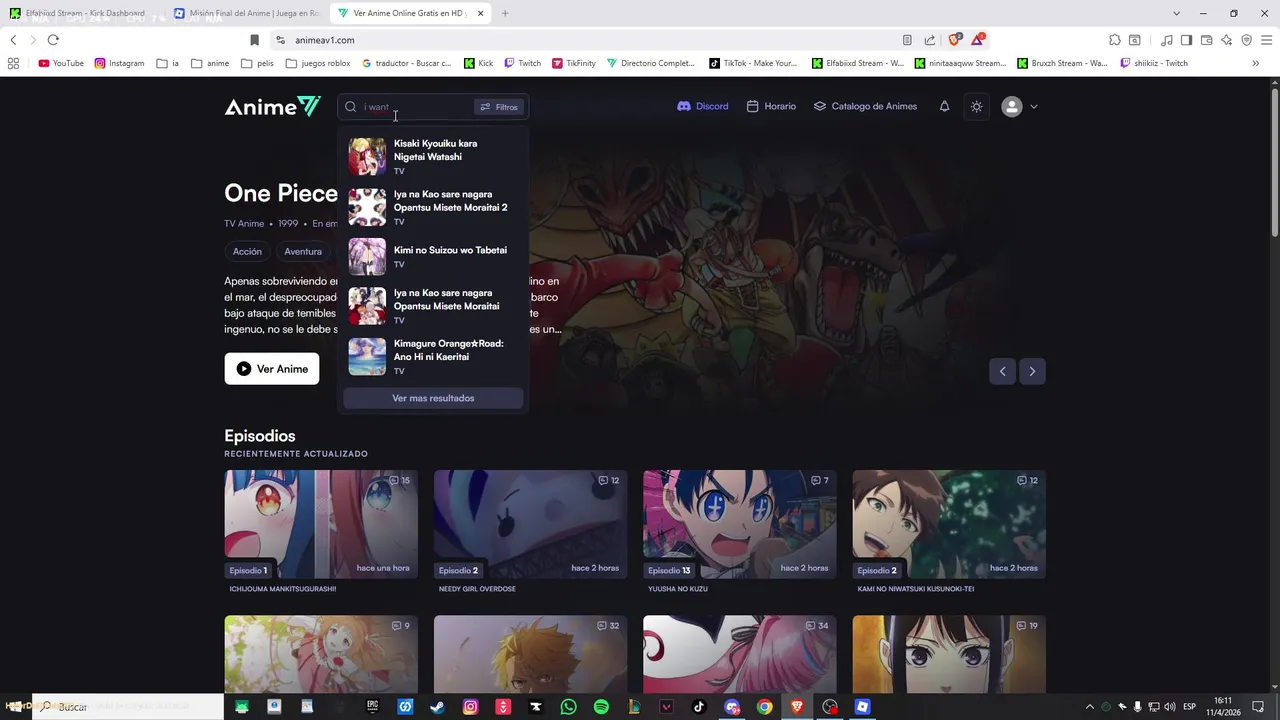Select result Iya na Kao sare nagara Opantsu Misete Moraitai 2

click(x=433, y=207)
